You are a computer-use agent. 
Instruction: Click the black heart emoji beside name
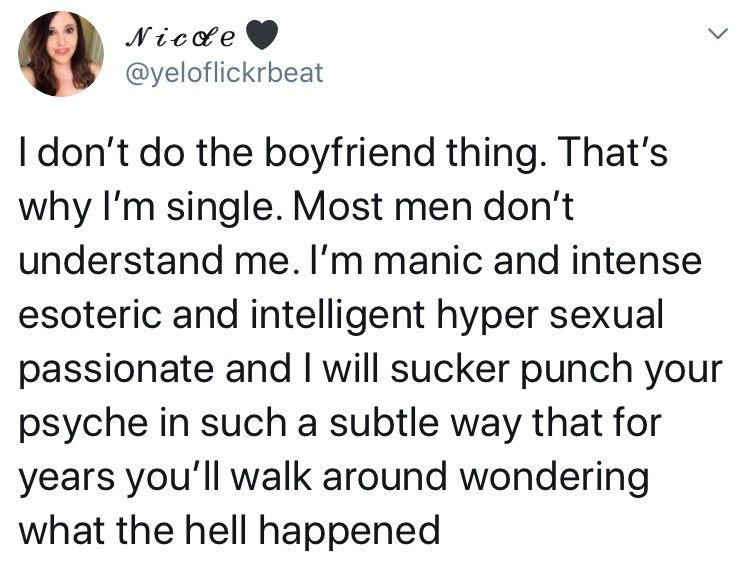[262, 35]
